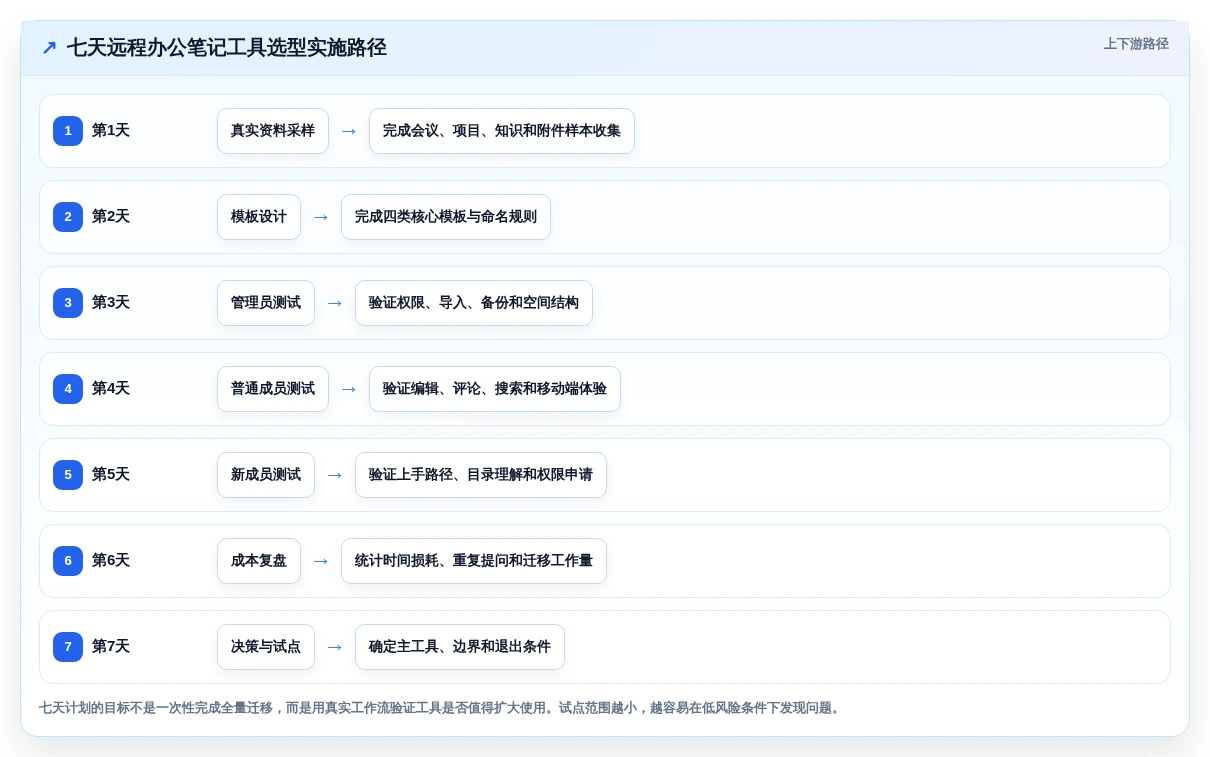Screen dimensions: 1210x757
Task: Select step number badge 2
Action: pos(68,217)
